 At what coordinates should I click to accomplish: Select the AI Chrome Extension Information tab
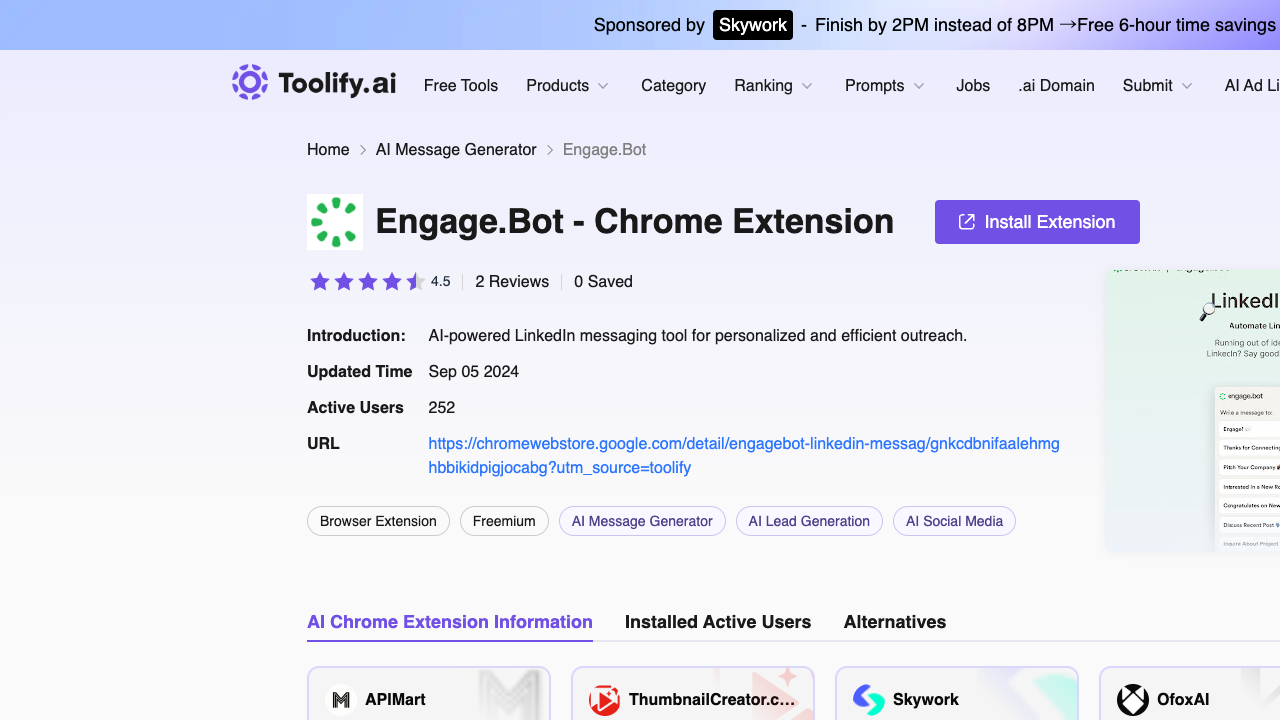(450, 622)
